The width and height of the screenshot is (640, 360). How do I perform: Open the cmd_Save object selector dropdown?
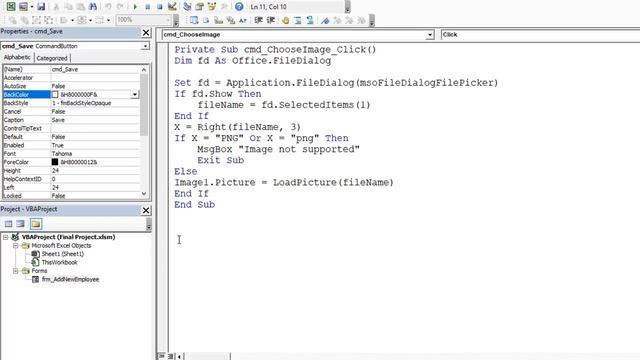(145, 46)
